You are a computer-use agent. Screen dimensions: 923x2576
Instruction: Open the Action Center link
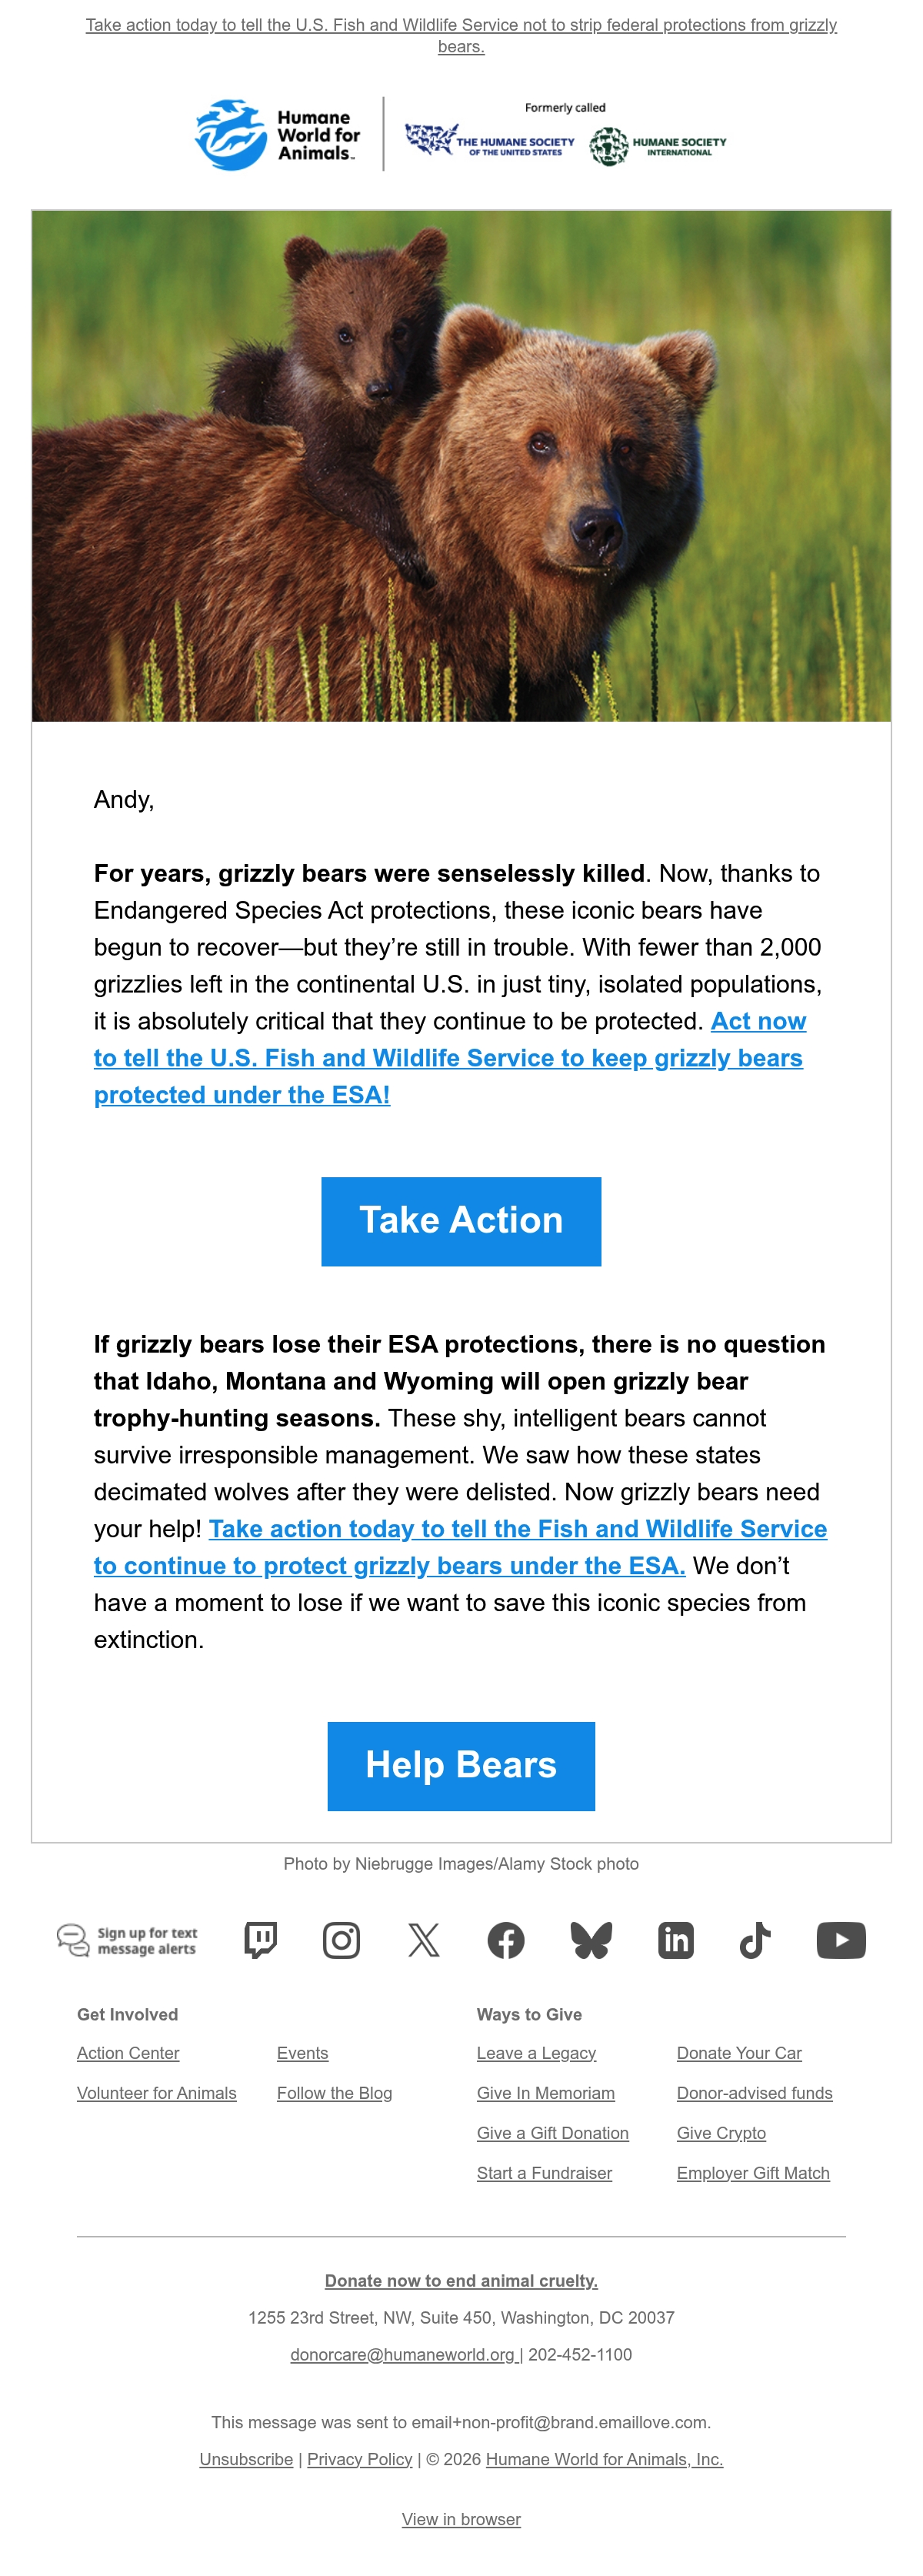pos(128,2053)
